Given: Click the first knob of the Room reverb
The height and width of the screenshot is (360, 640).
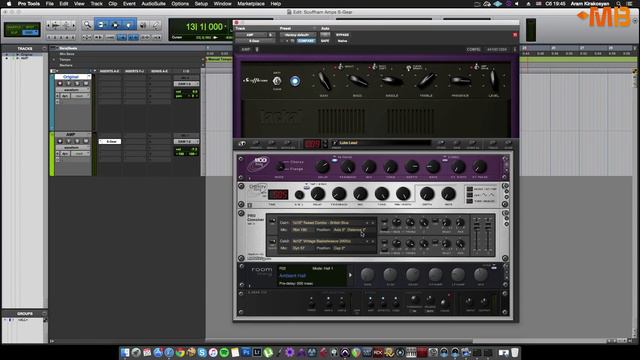Looking at the screenshot, I should pos(367,275).
